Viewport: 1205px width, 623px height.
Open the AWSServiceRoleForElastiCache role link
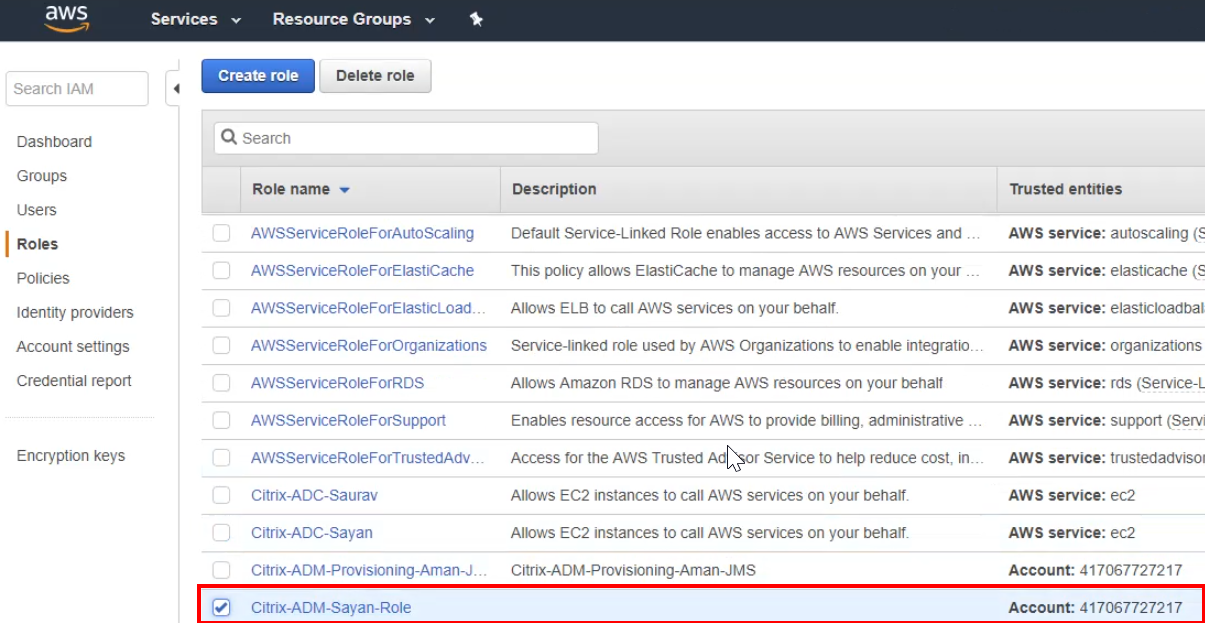click(x=362, y=270)
